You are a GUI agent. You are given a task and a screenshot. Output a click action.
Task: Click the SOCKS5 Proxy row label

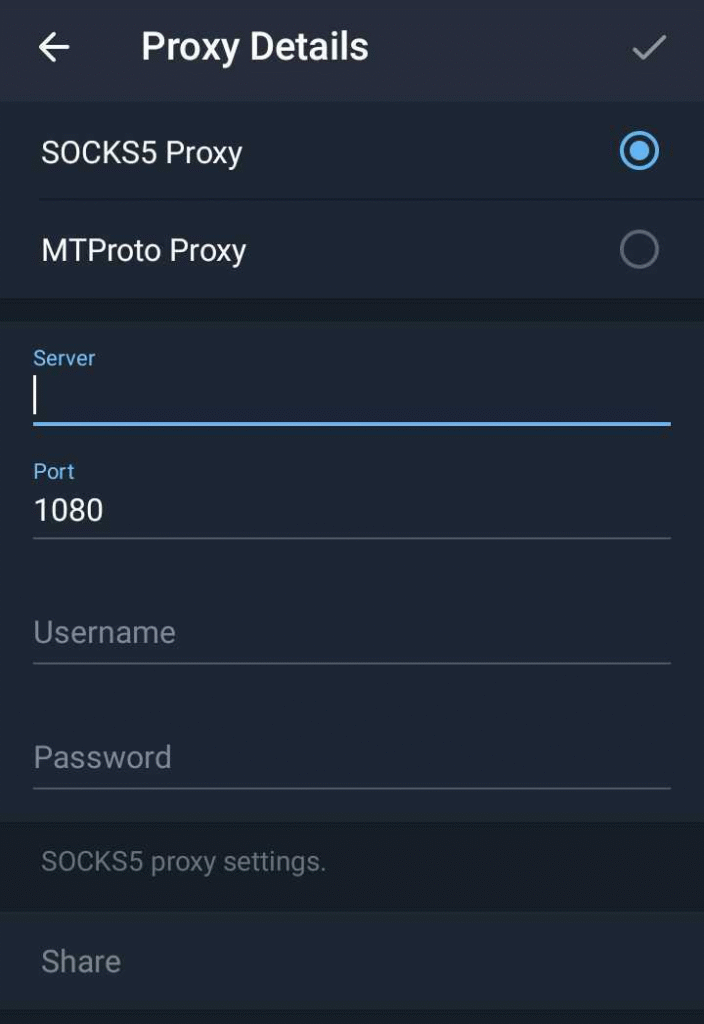pos(141,152)
